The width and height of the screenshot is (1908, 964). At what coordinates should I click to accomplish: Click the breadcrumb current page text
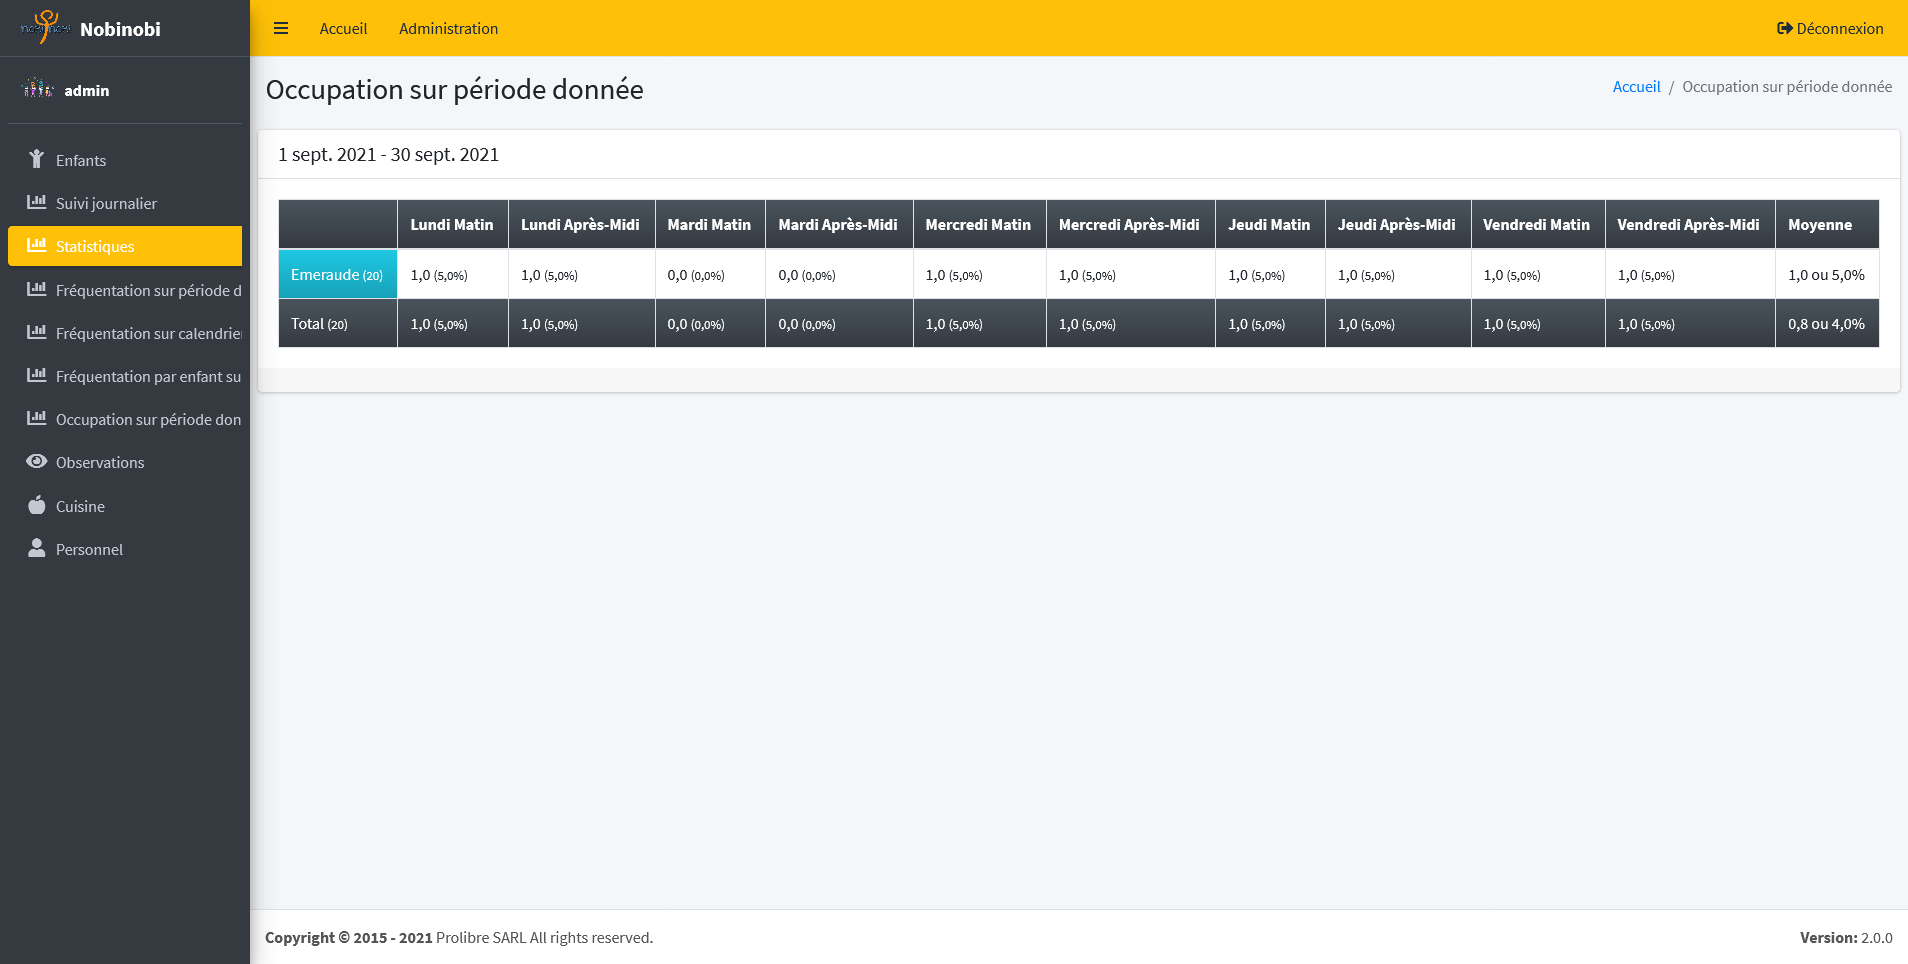pos(1787,86)
